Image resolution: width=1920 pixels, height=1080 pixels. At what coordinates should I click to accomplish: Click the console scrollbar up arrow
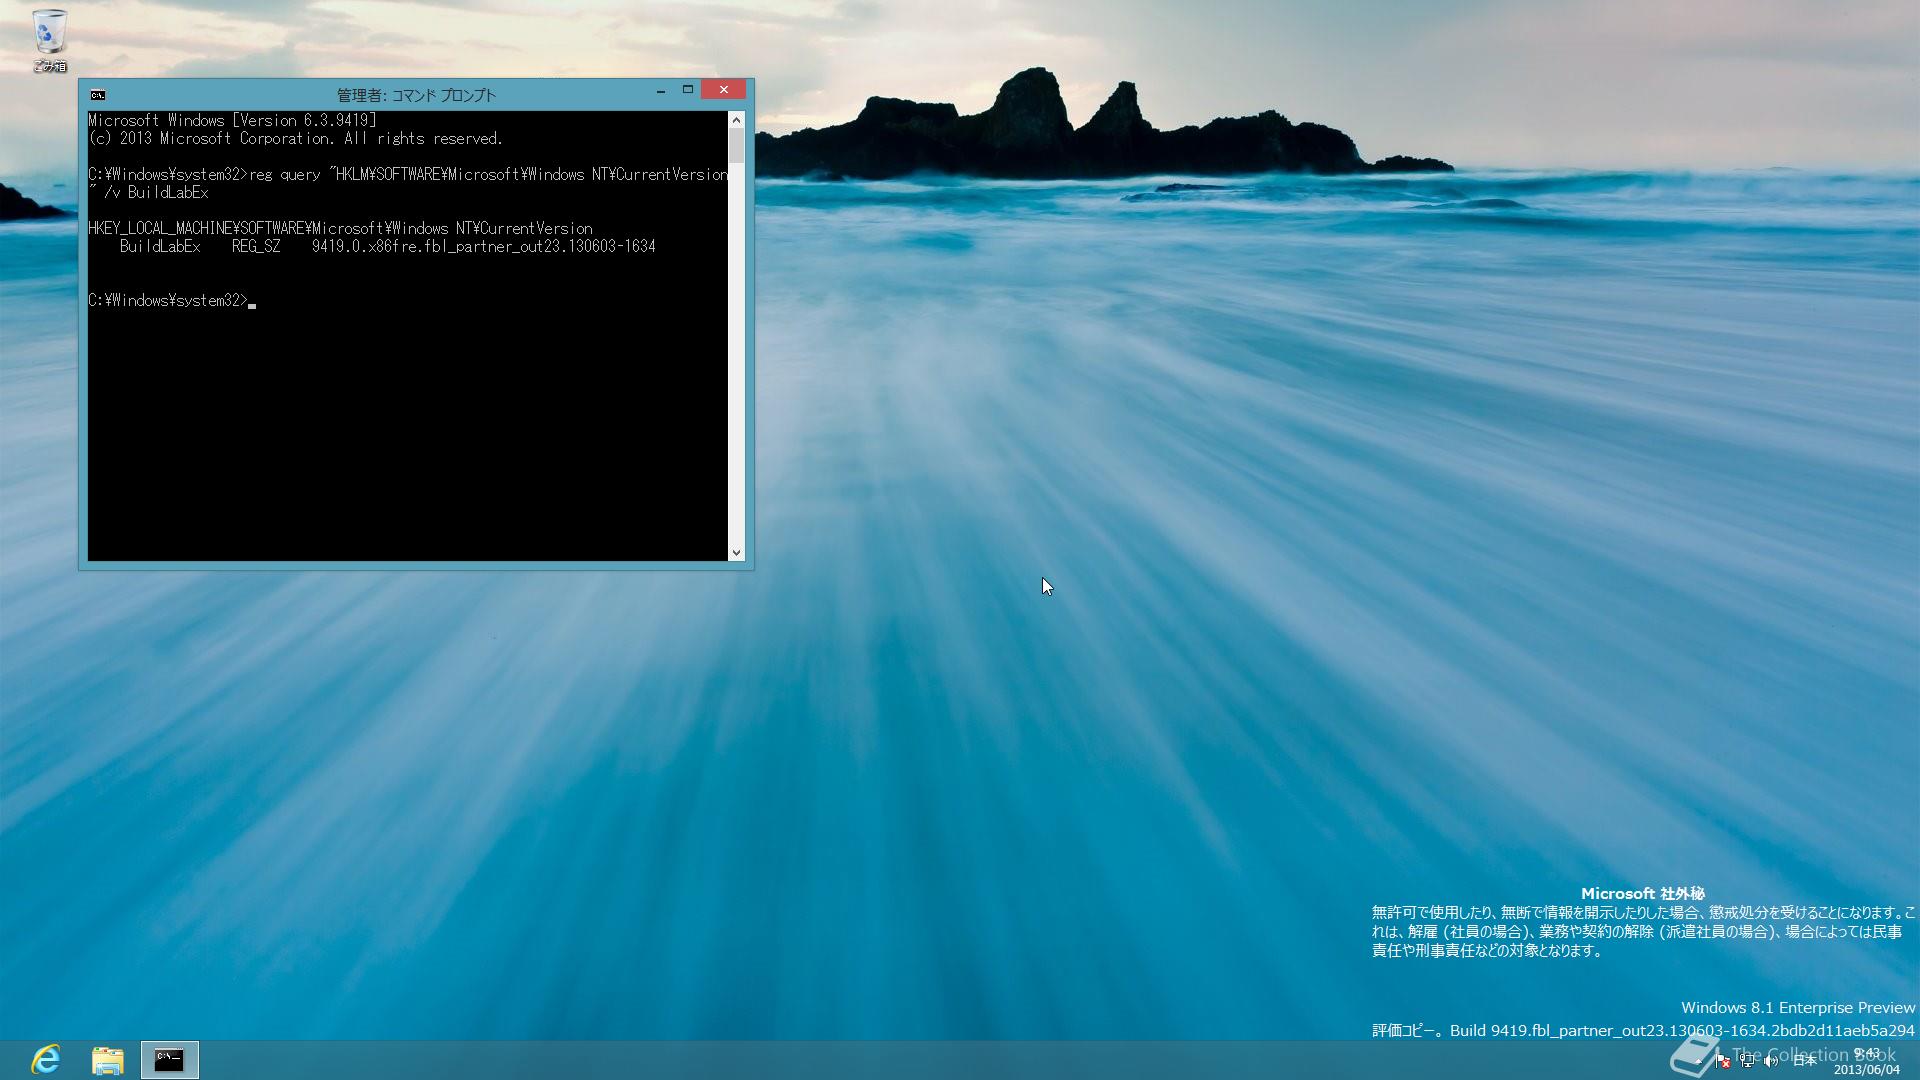coord(737,120)
